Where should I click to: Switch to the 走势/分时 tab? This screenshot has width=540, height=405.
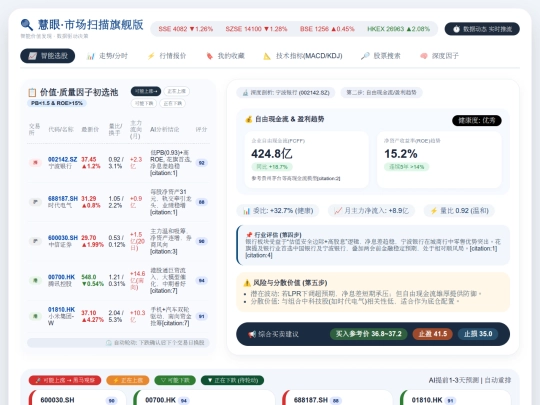pyautogui.click(x=107, y=56)
